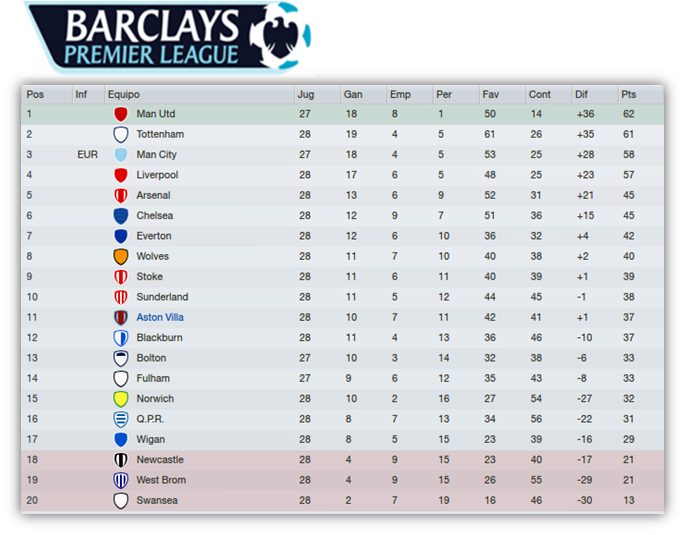Click the Tottenham white shield badge
This screenshot has height=535, width=685.
(121, 135)
